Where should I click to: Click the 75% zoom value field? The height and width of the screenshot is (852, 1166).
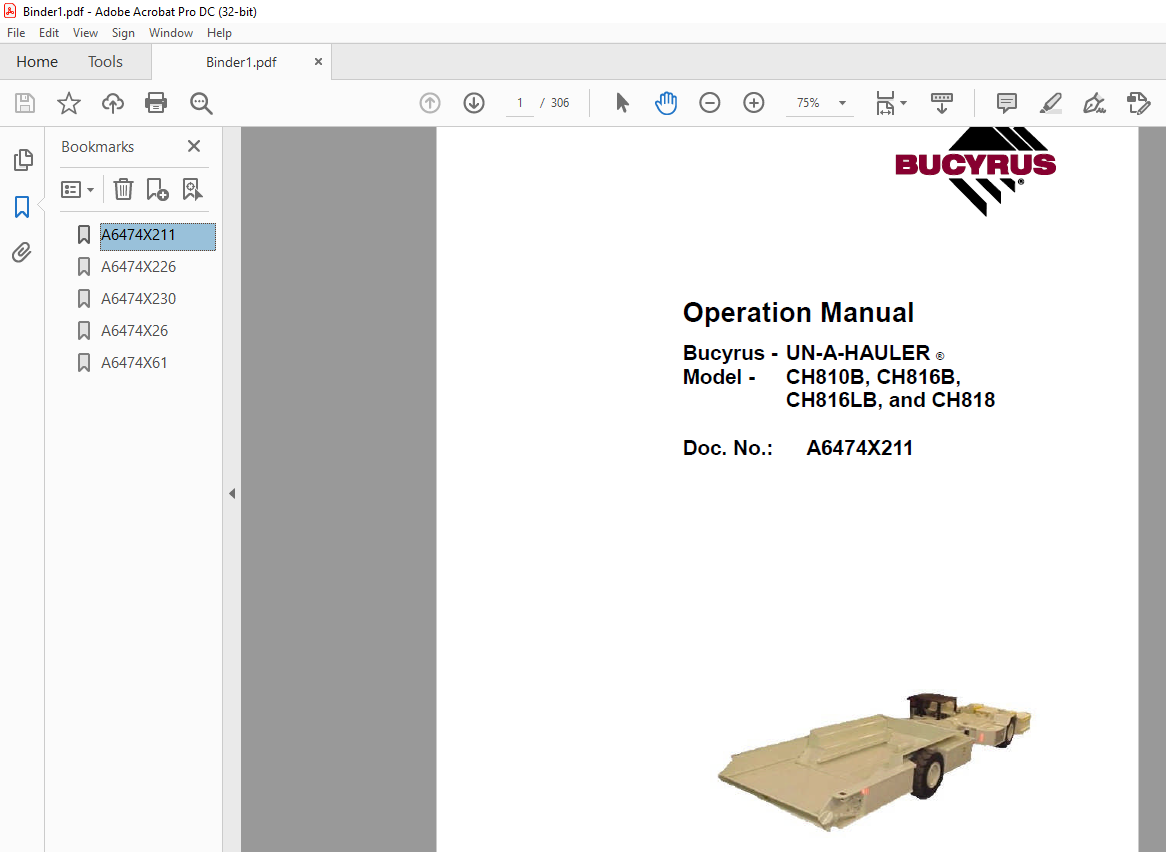[808, 103]
